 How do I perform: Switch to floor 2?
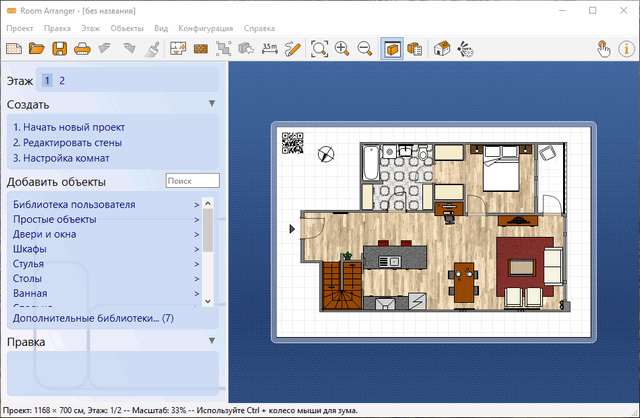coord(62,80)
